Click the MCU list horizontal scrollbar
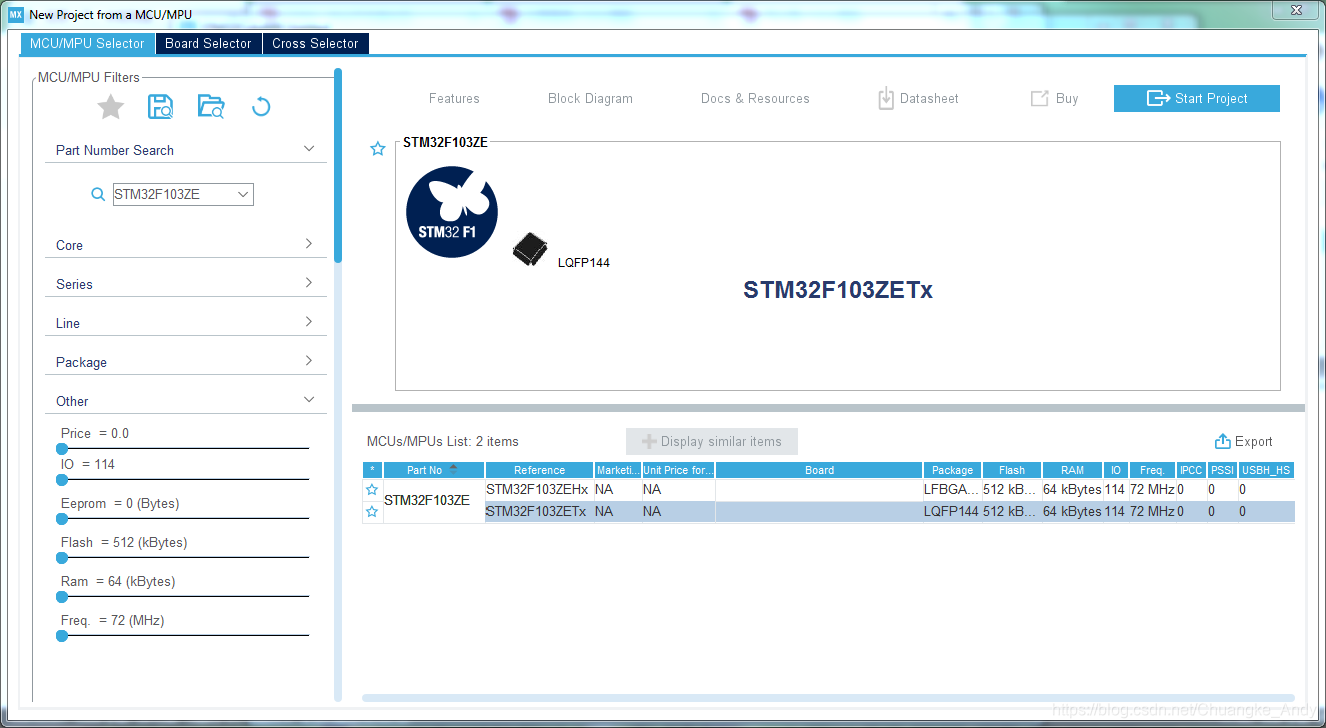Image resolution: width=1326 pixels, height=728 pixels. tap(828, 697)
